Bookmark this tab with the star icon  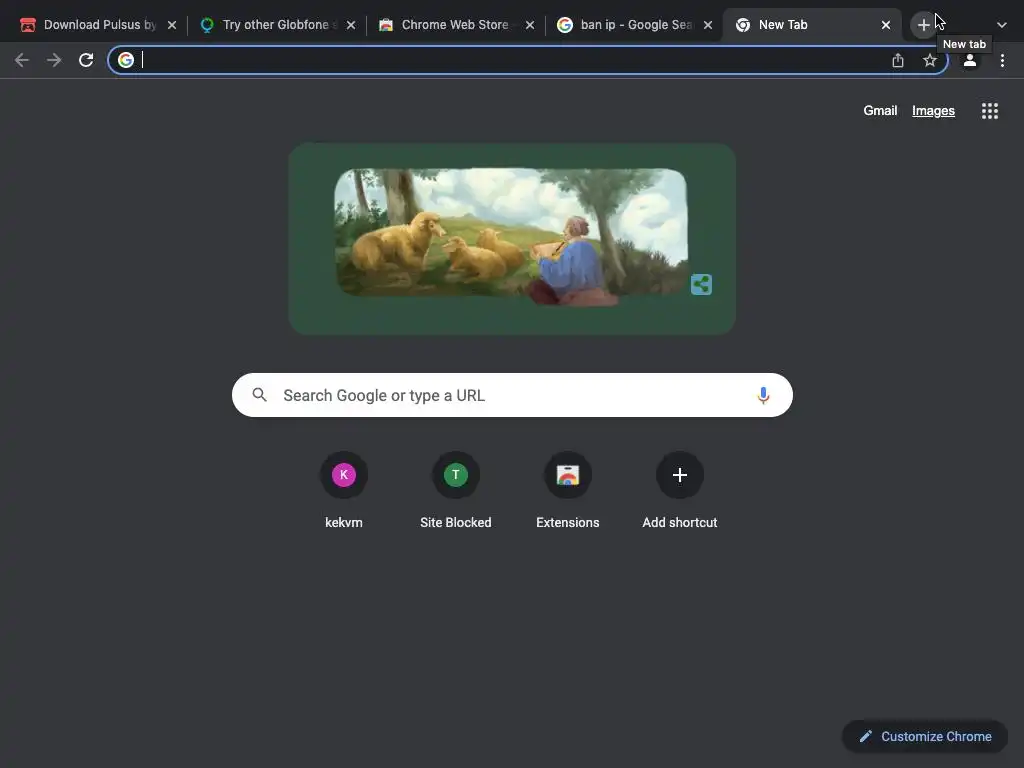click(930, 61)
